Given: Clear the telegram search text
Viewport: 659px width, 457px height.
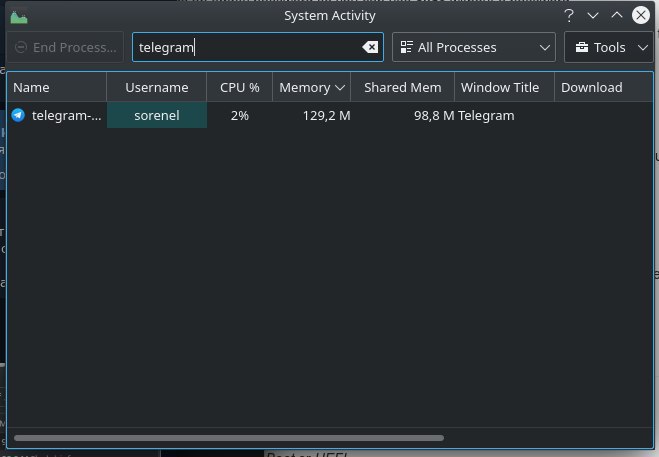Looking at the screenshot, I should (x=370, y=47).
